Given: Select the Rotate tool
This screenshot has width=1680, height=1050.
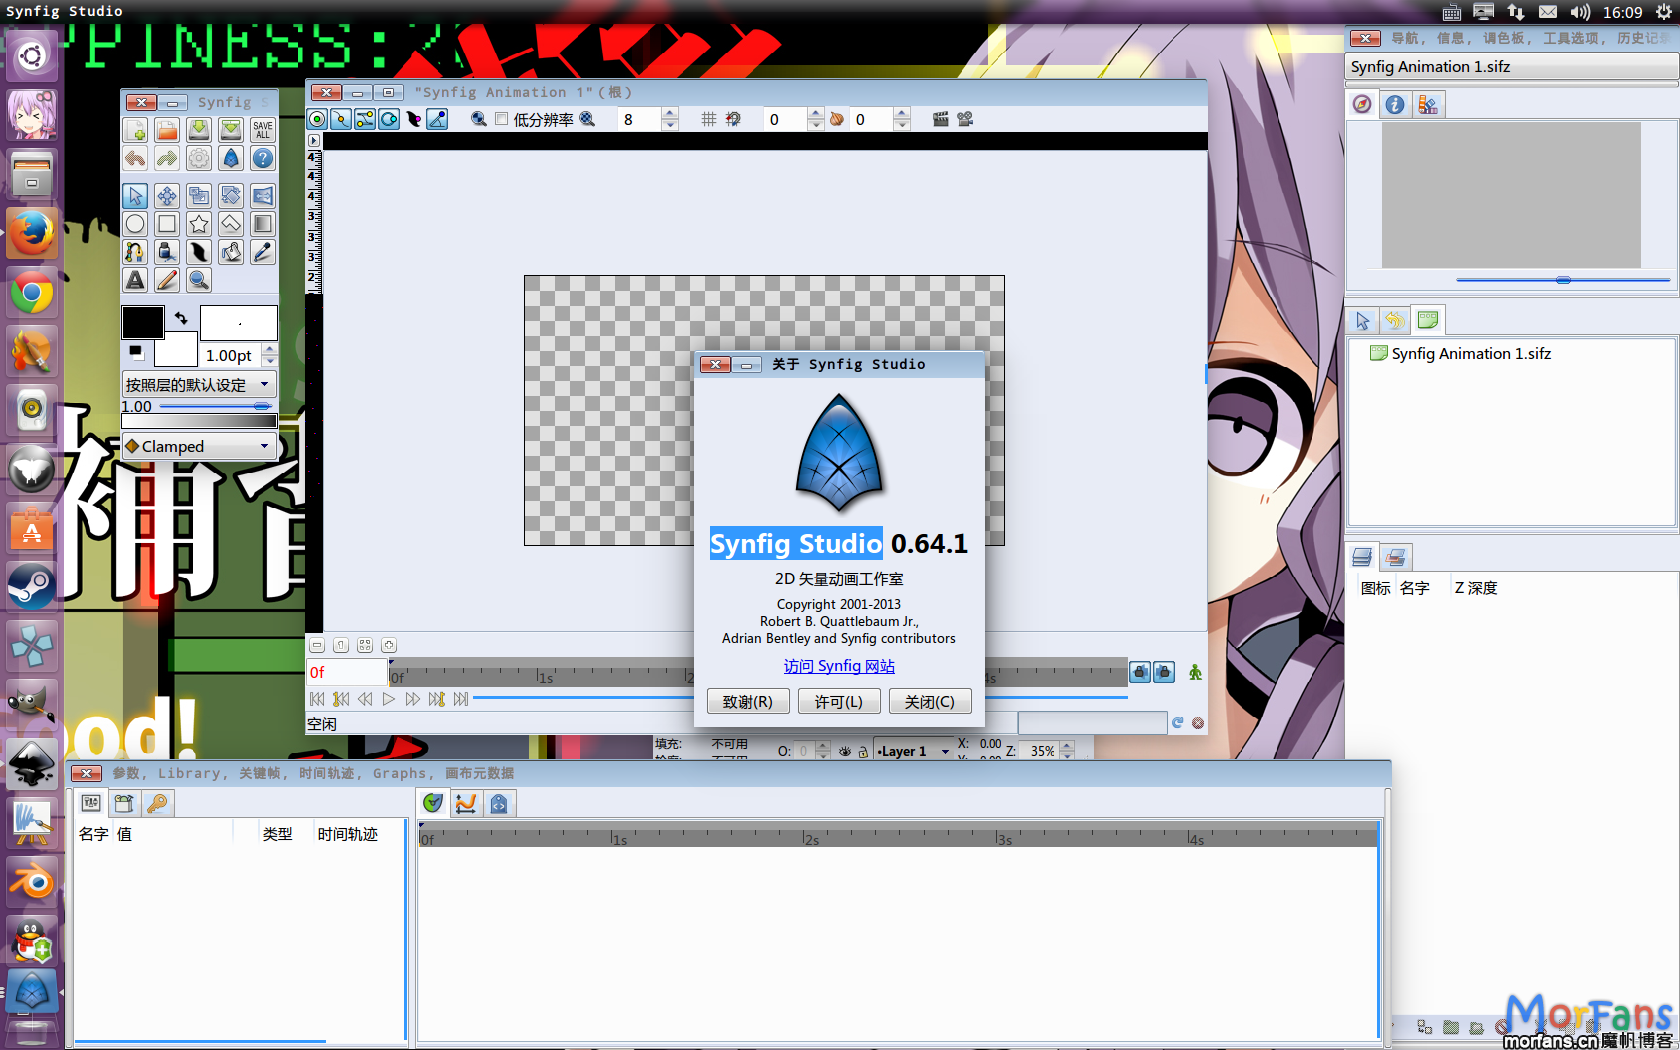Looking at the screenshot, I should (x=231, y=196).
